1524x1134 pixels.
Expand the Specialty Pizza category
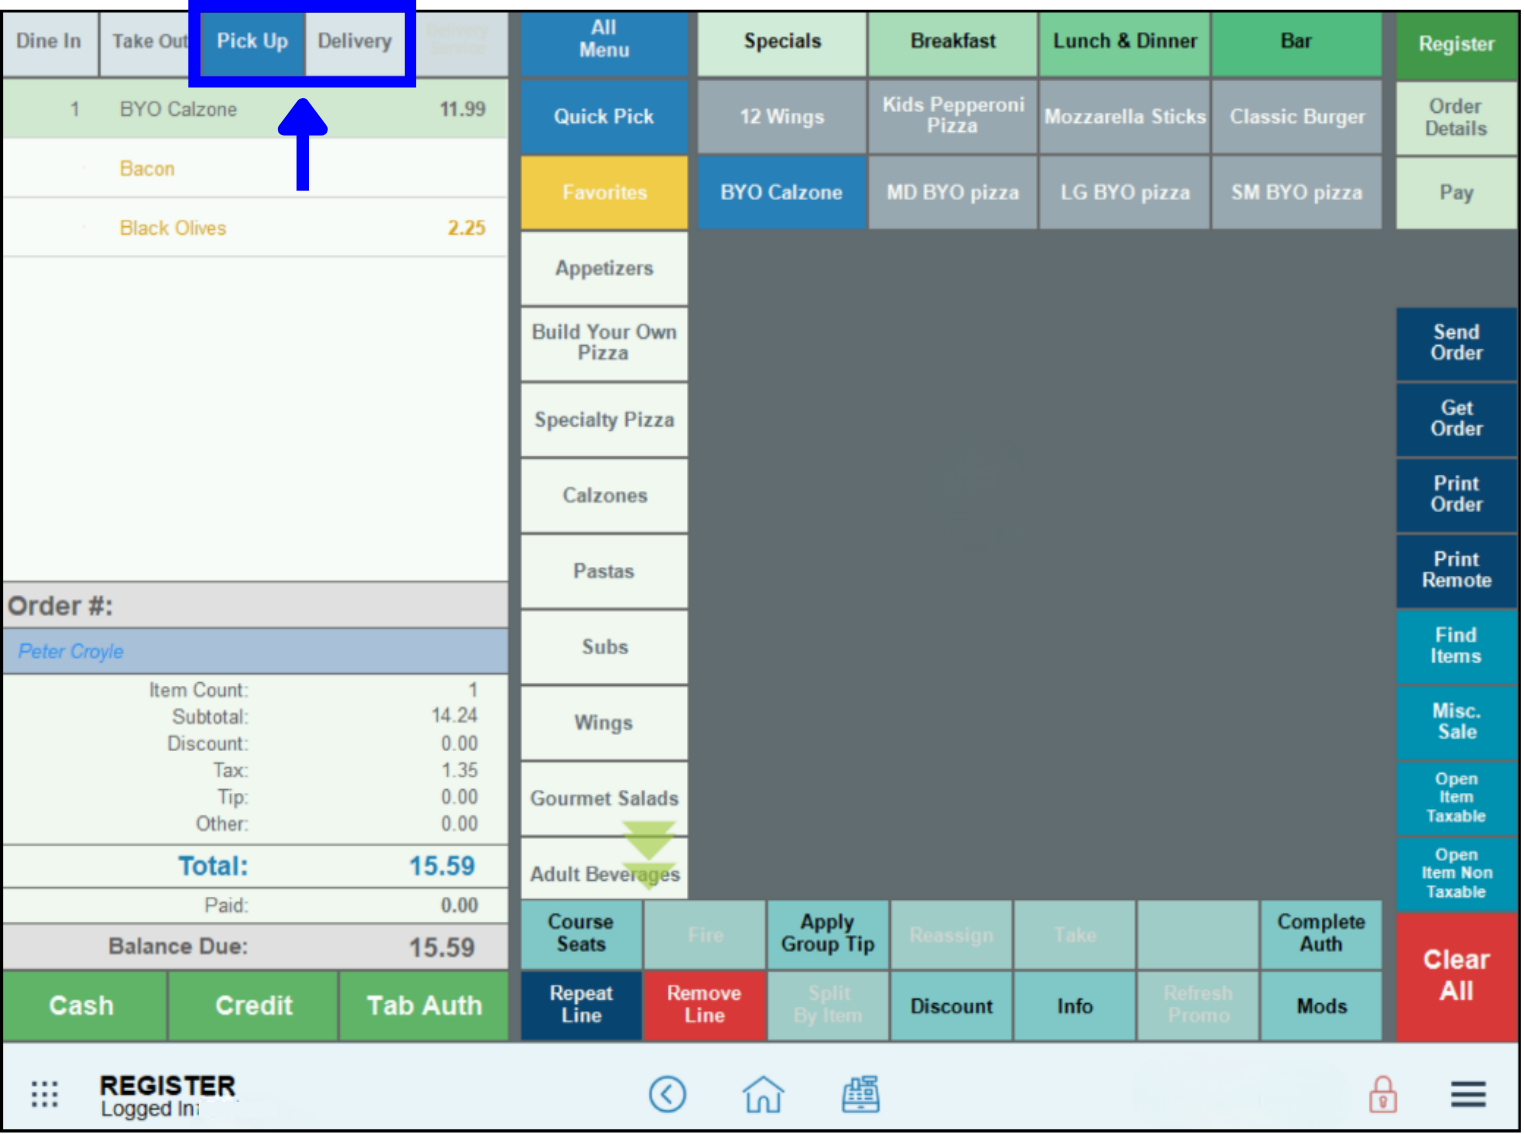point(604,420)
